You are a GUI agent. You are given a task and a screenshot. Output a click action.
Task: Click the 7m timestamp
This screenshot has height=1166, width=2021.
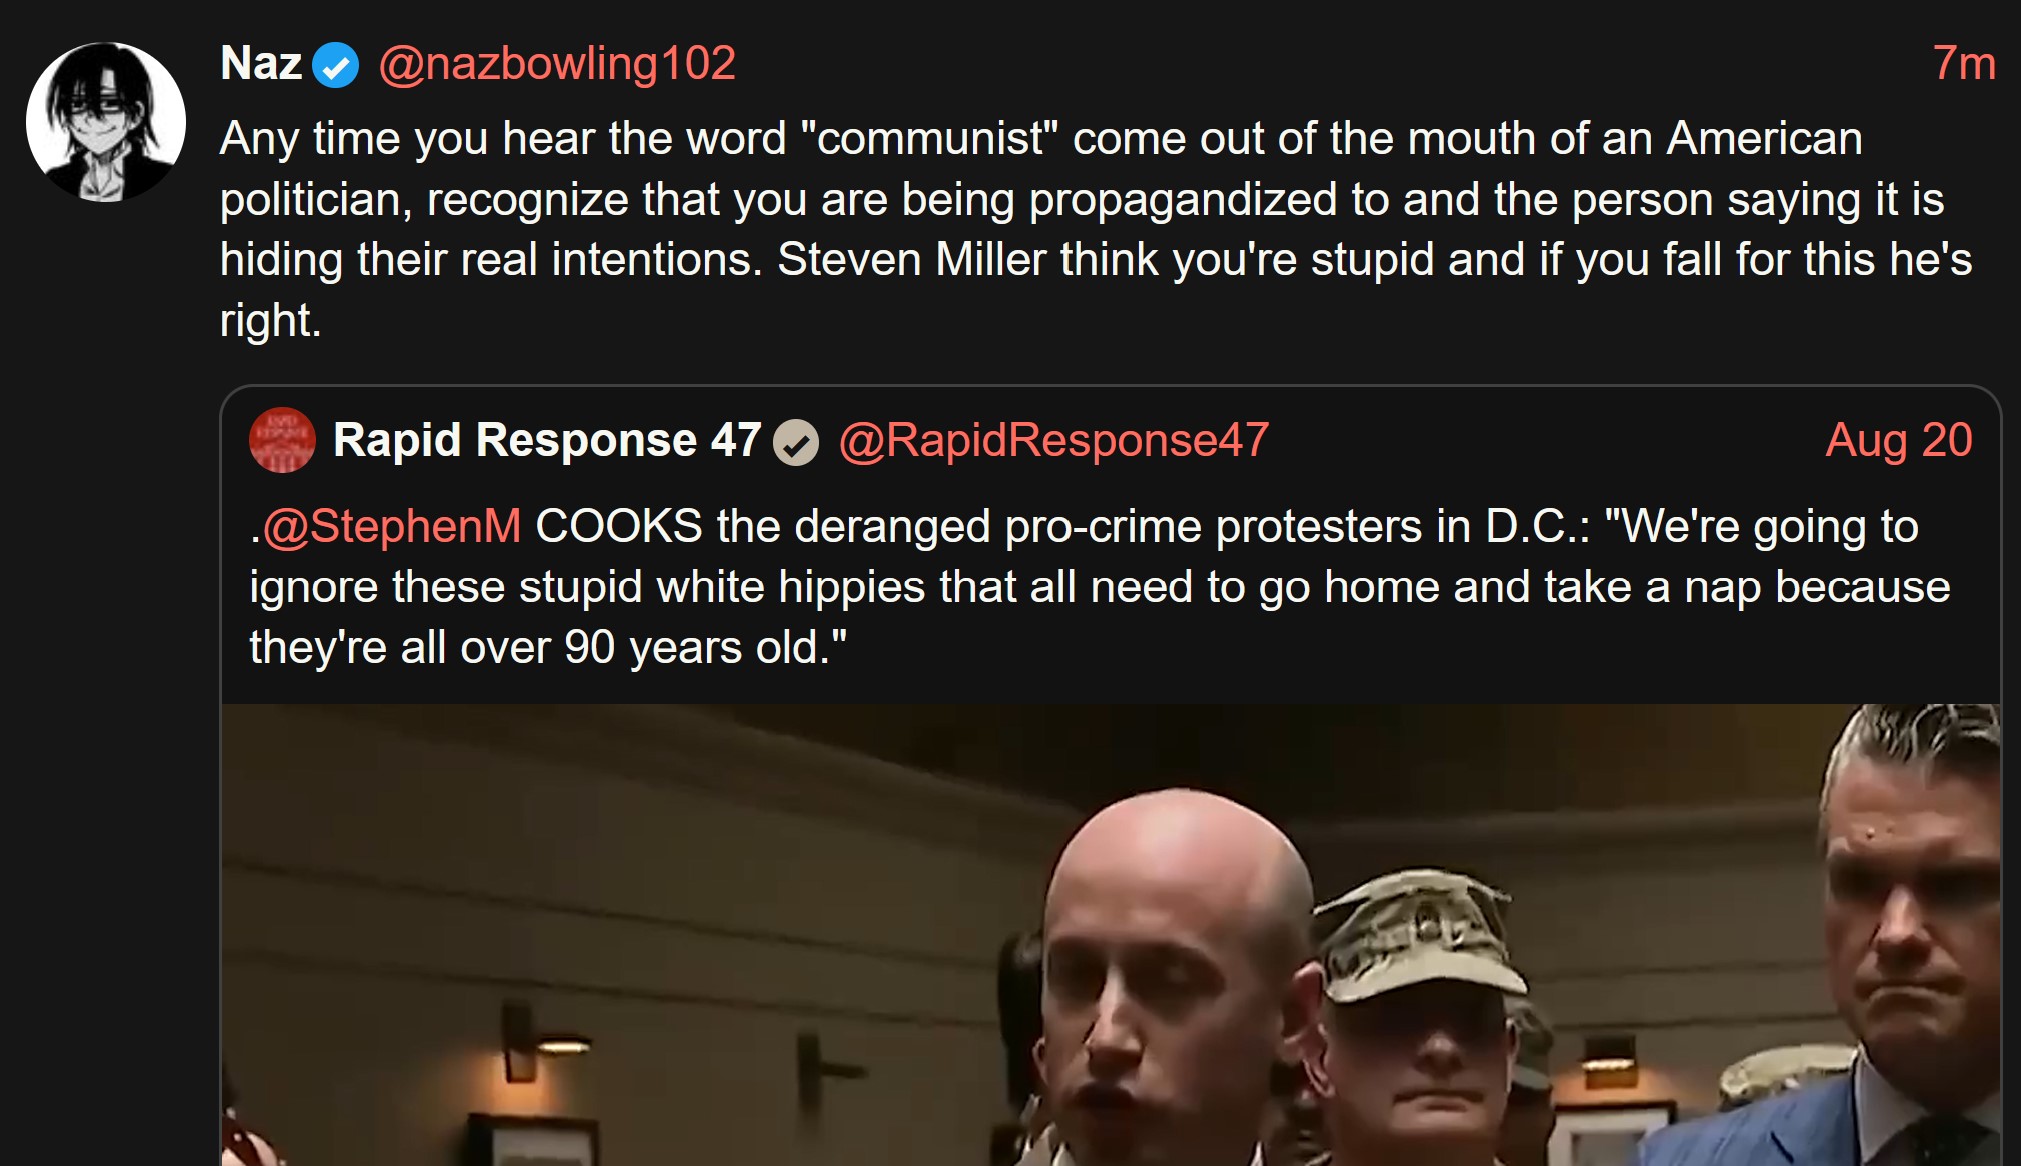point(1964,64)
